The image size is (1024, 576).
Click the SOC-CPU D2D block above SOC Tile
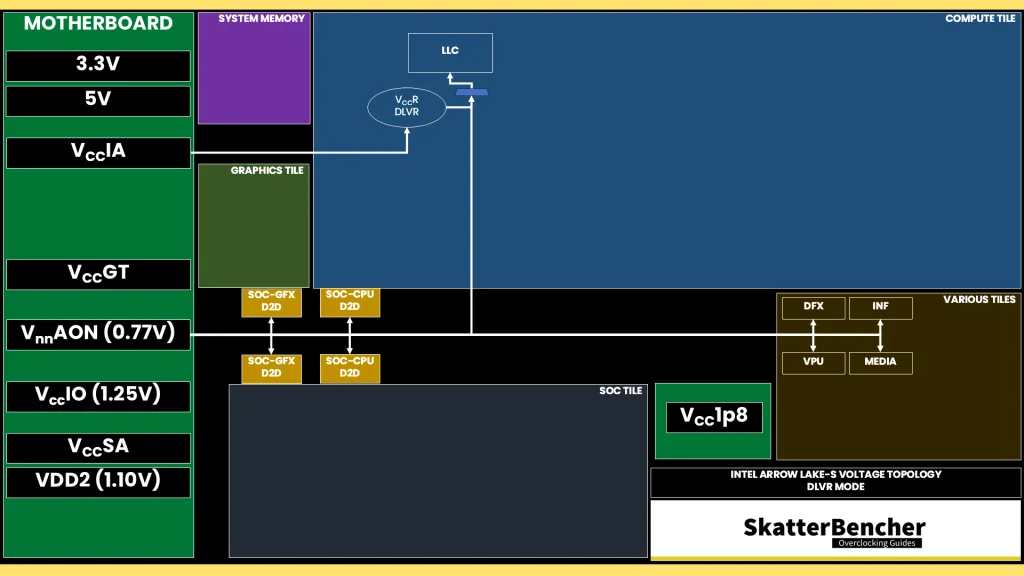pyautogui.click(x=349, y=367)
